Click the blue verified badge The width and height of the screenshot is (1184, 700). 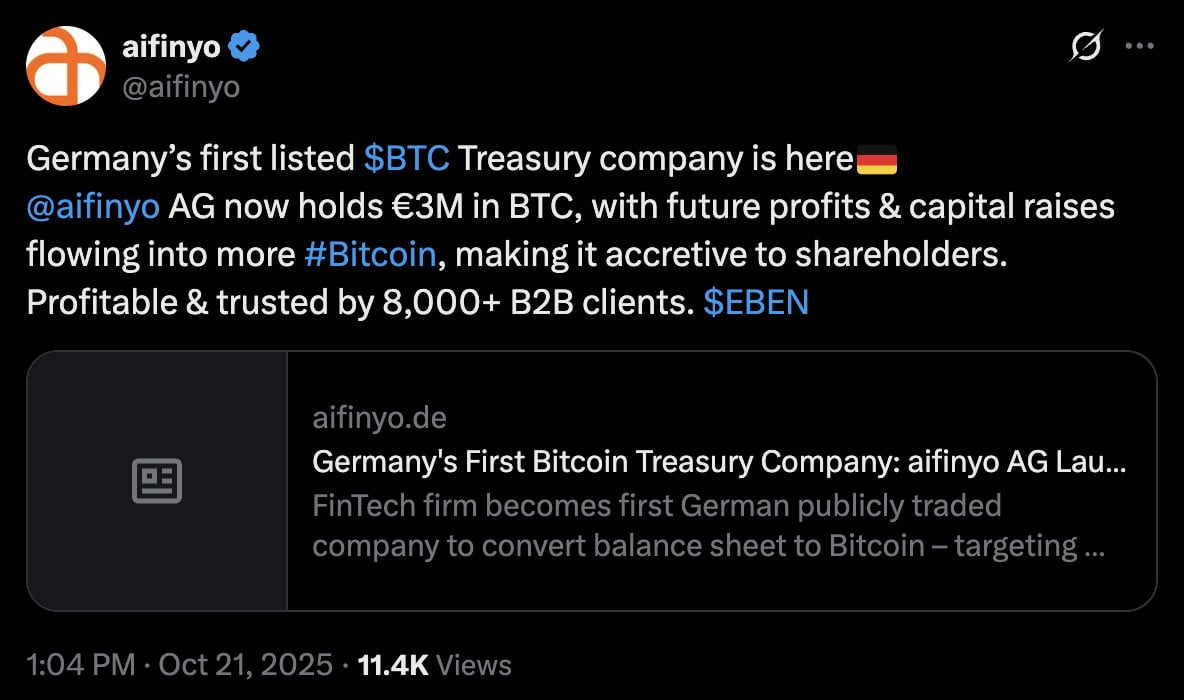[246, 45]
